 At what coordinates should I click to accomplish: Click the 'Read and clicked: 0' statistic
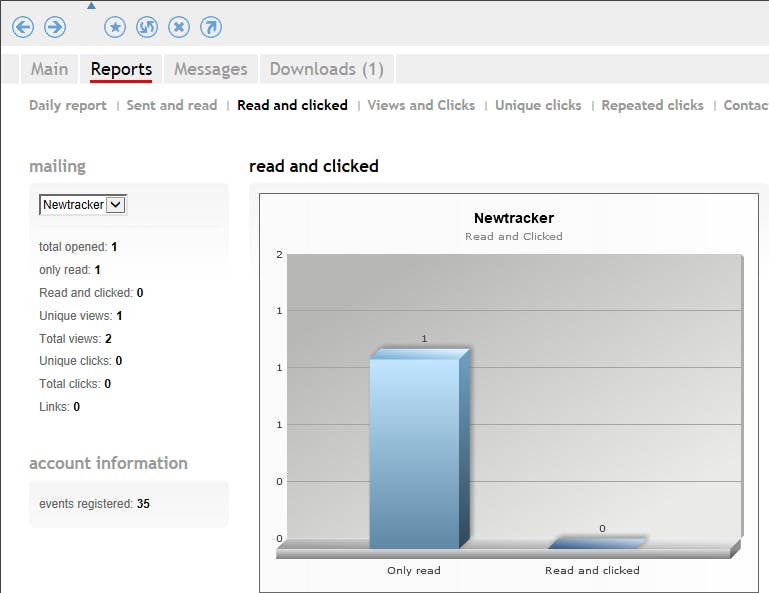[x=91, y=293]
